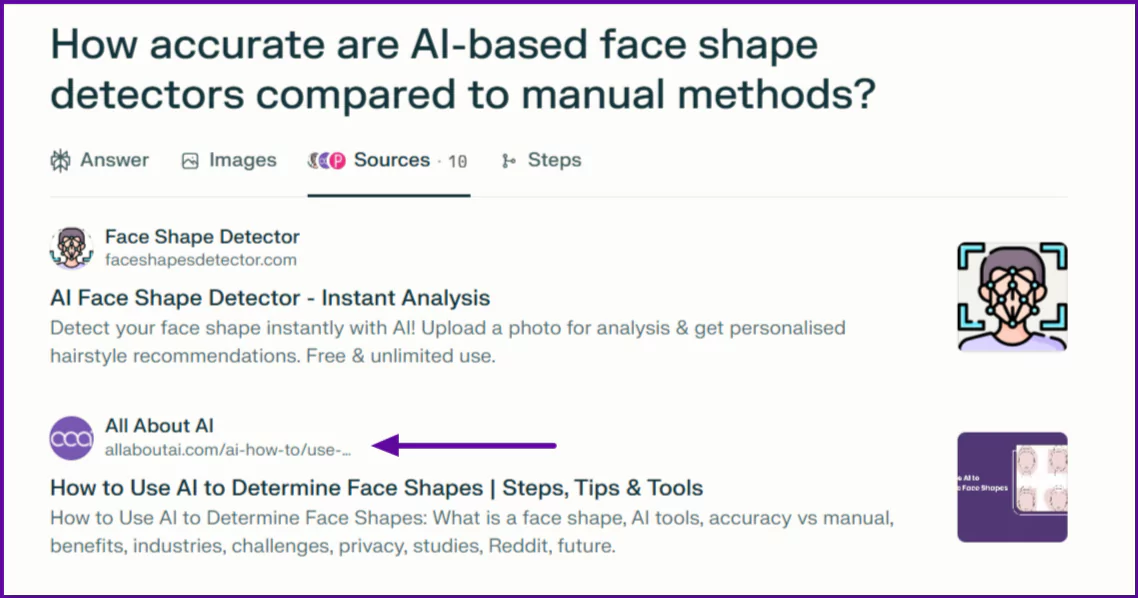Screen dimensions: 1138x598
Task: Open the face scan thumbnail image
Action: click(1011, 297)
